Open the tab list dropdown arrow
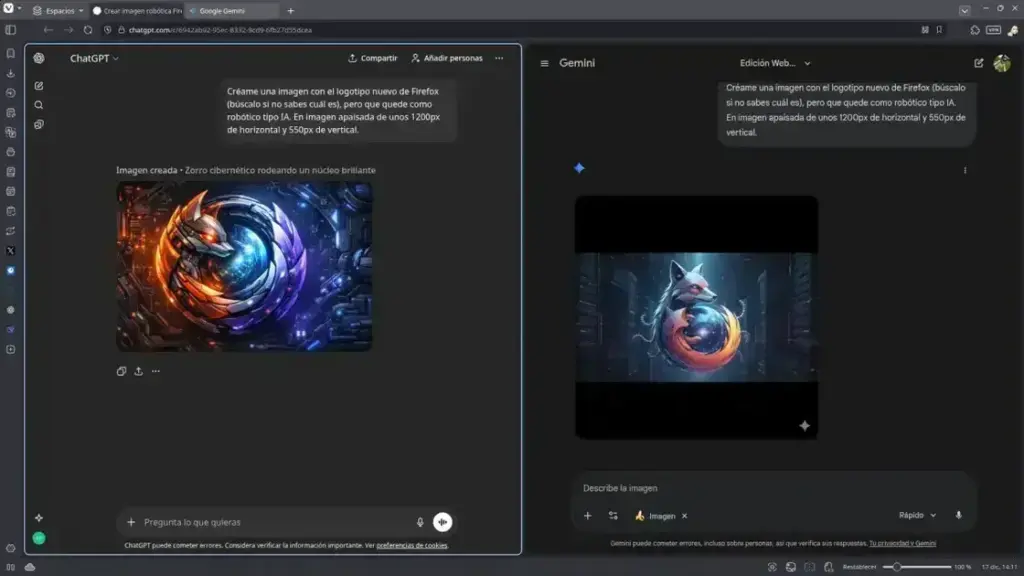 (965, 10)
